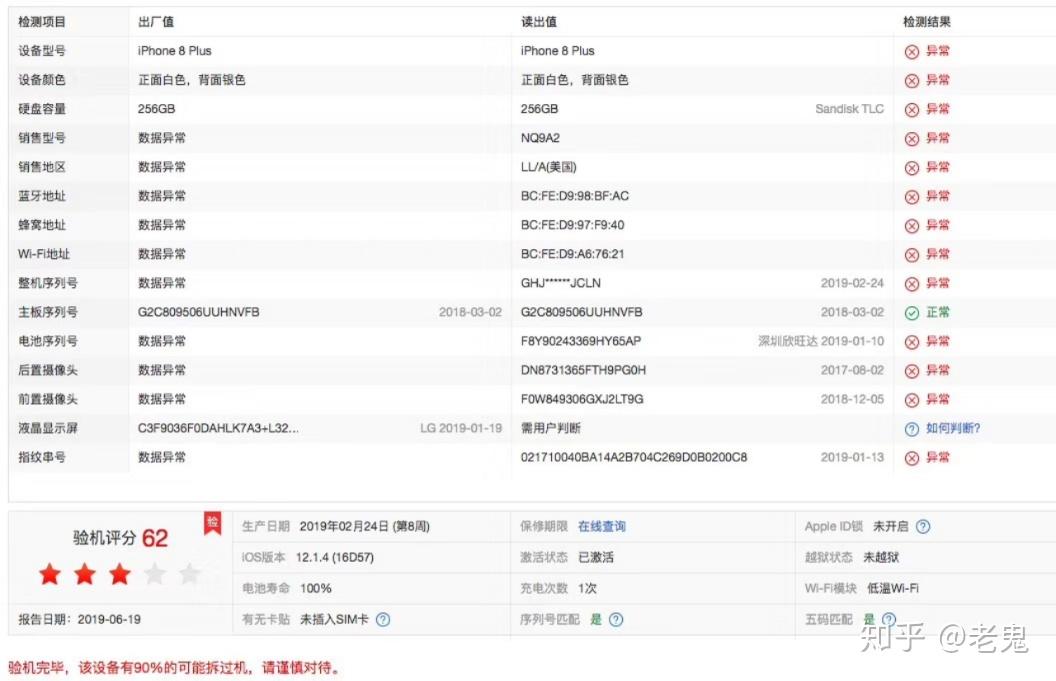Click abnormal status icon in 设备颜色 row

click(x=911, y=81)
